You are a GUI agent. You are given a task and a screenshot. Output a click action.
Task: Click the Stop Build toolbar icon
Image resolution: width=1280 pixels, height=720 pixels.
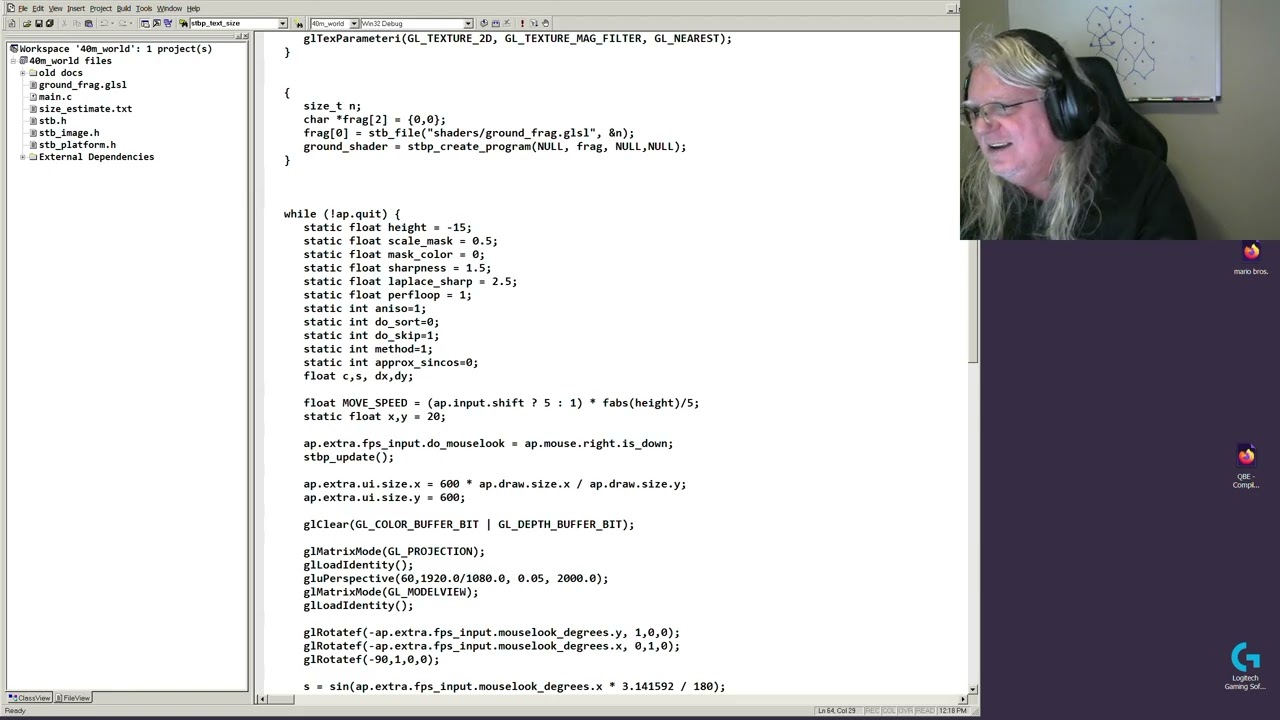click(x=507, y=24)
